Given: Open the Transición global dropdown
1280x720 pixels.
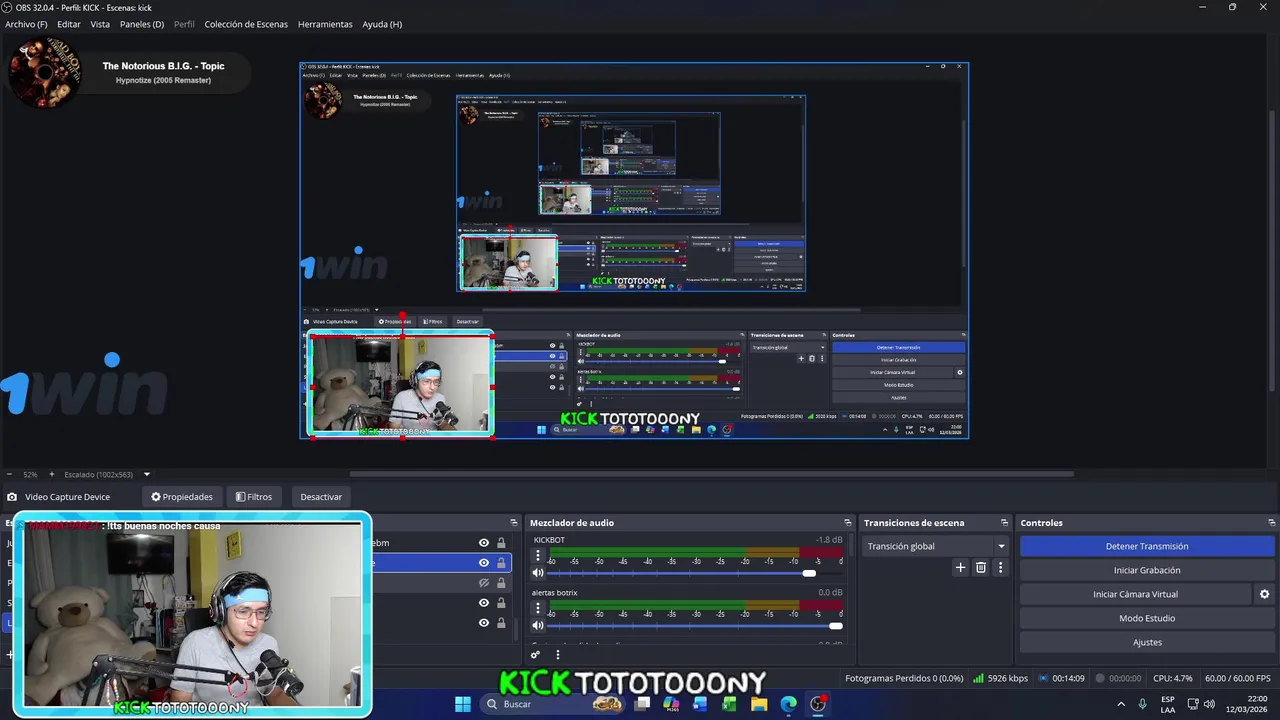Looking at the screenshot, I should point(936,546).
